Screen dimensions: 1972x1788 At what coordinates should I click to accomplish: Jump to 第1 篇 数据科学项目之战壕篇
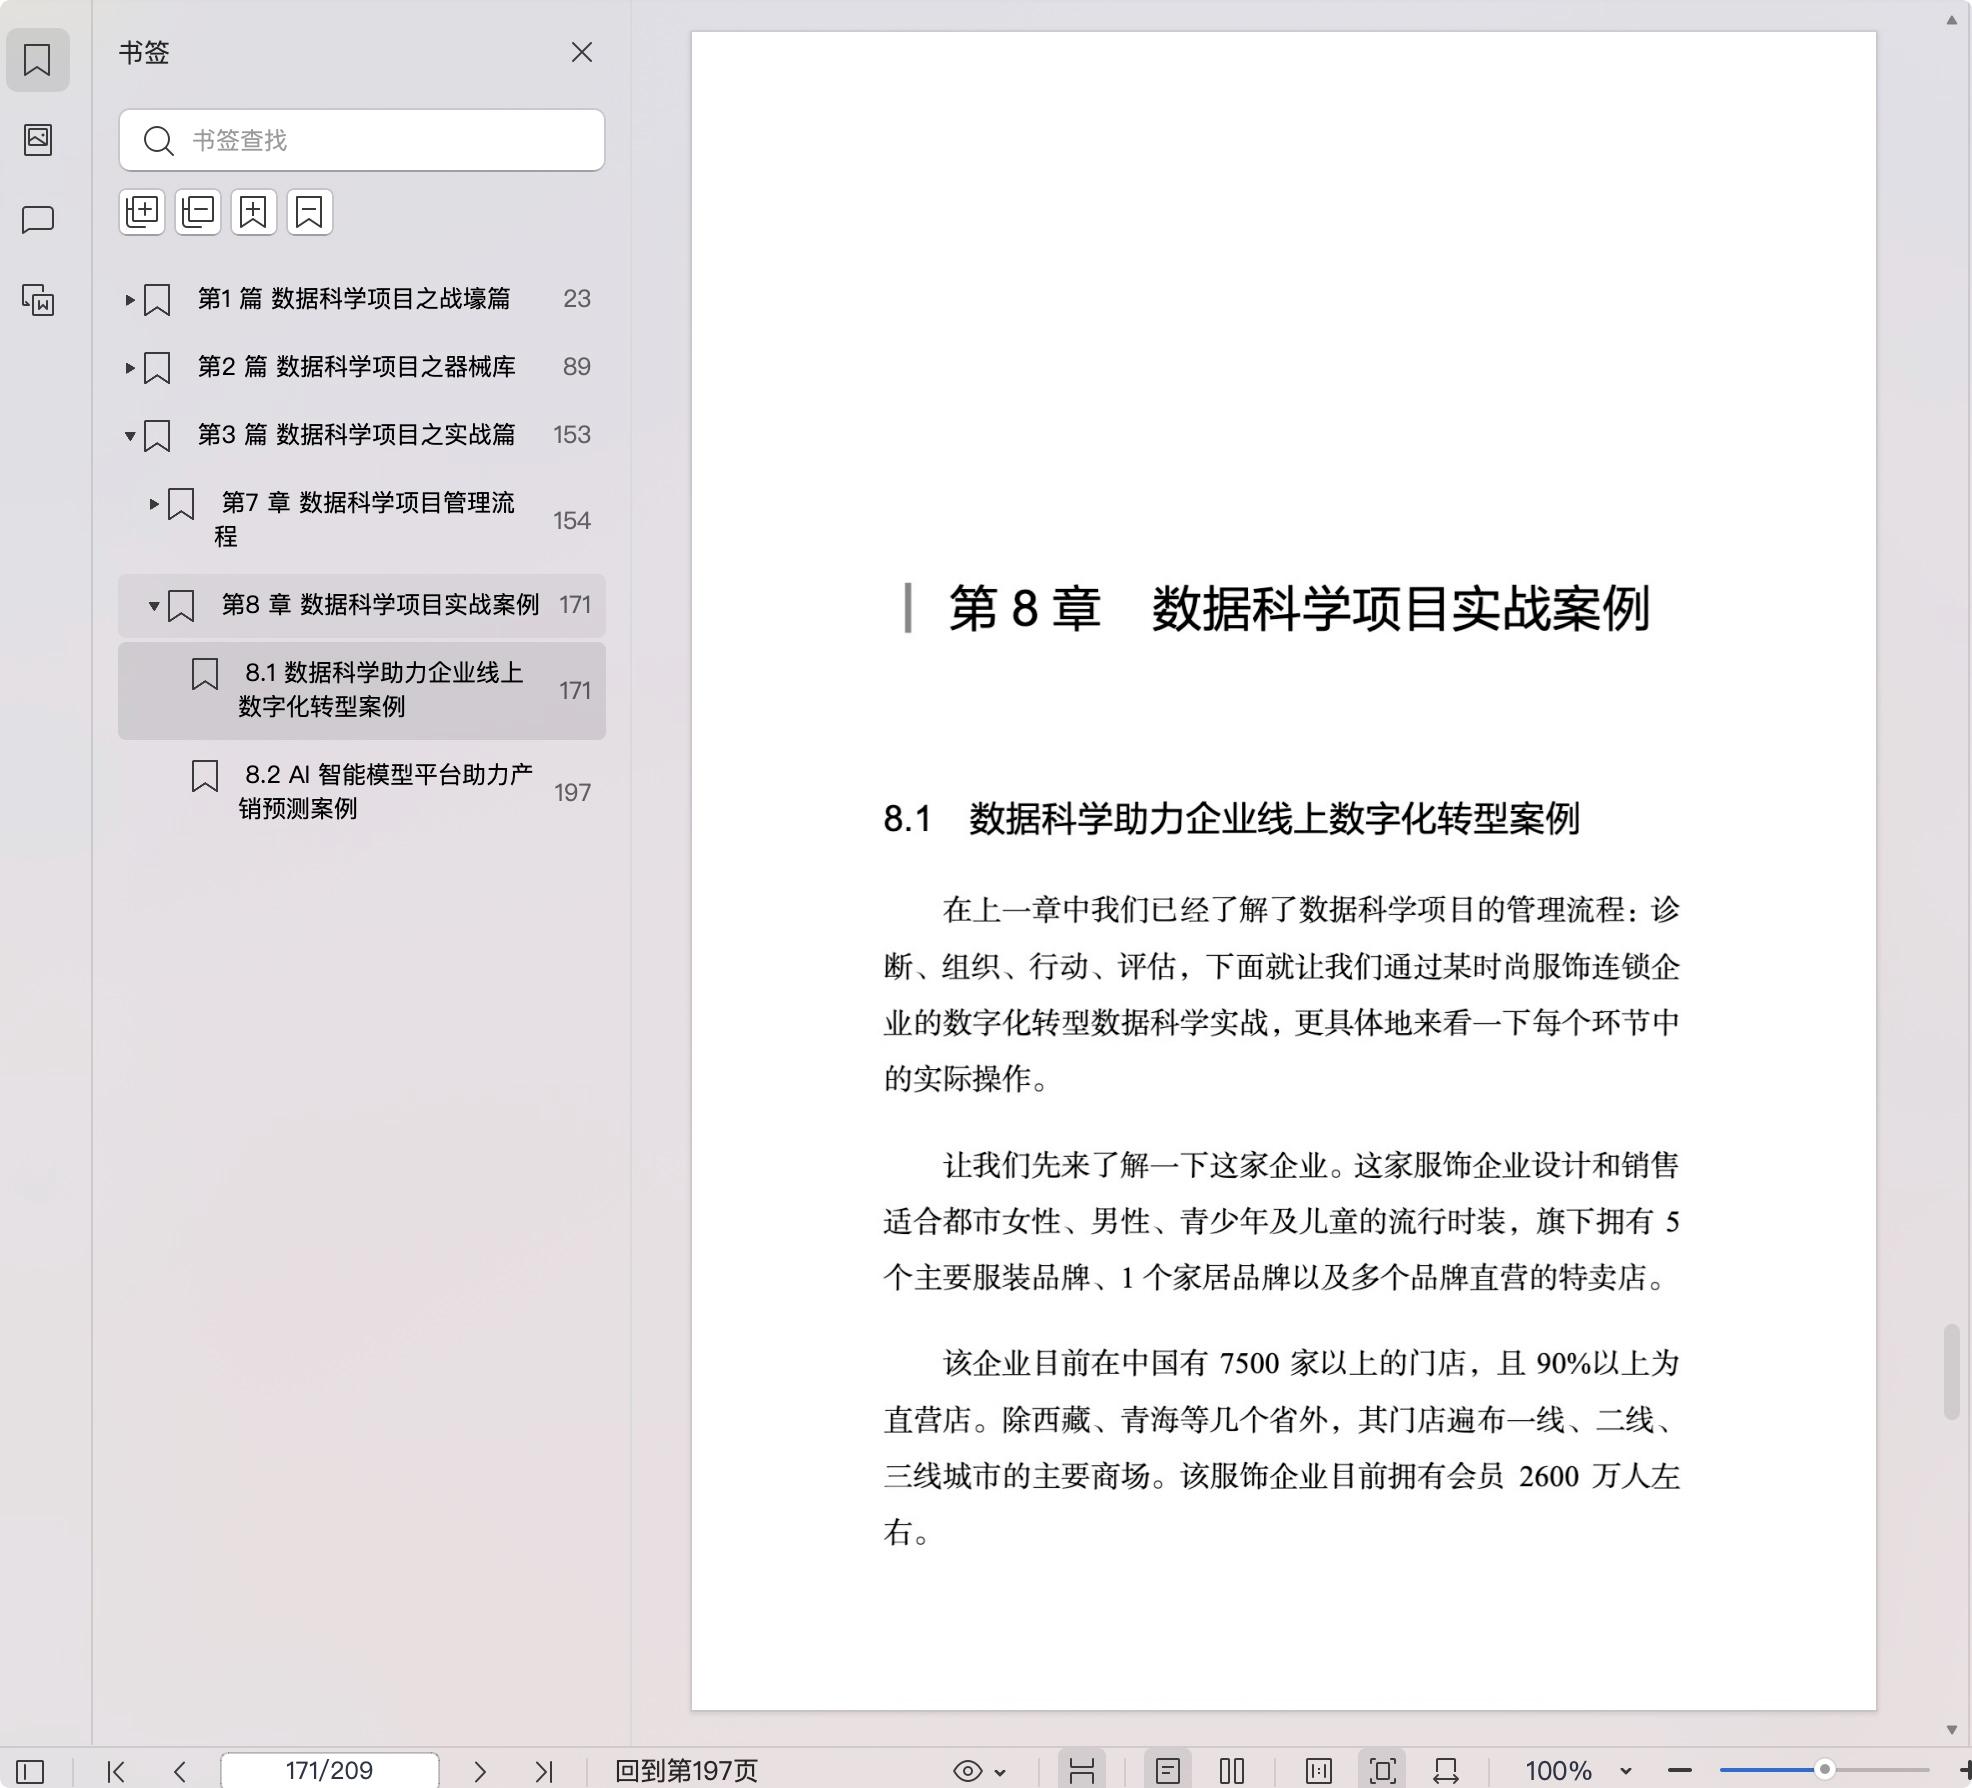tap(354, 299)
